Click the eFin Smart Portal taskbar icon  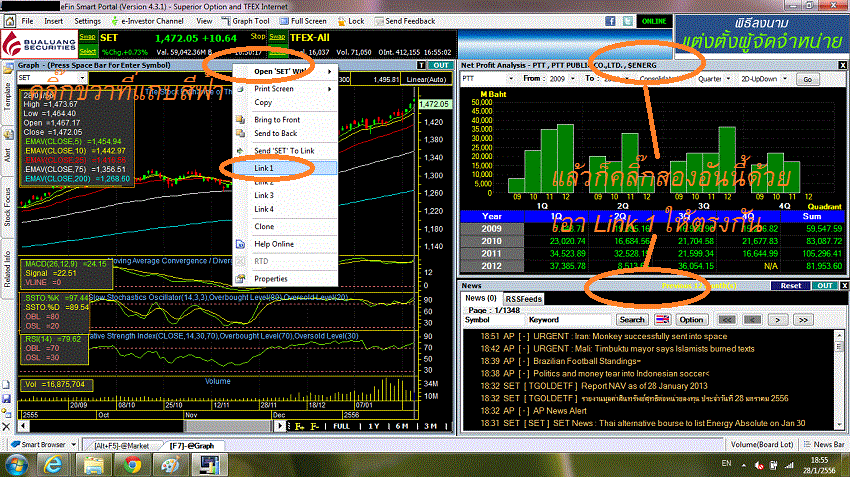209,465
